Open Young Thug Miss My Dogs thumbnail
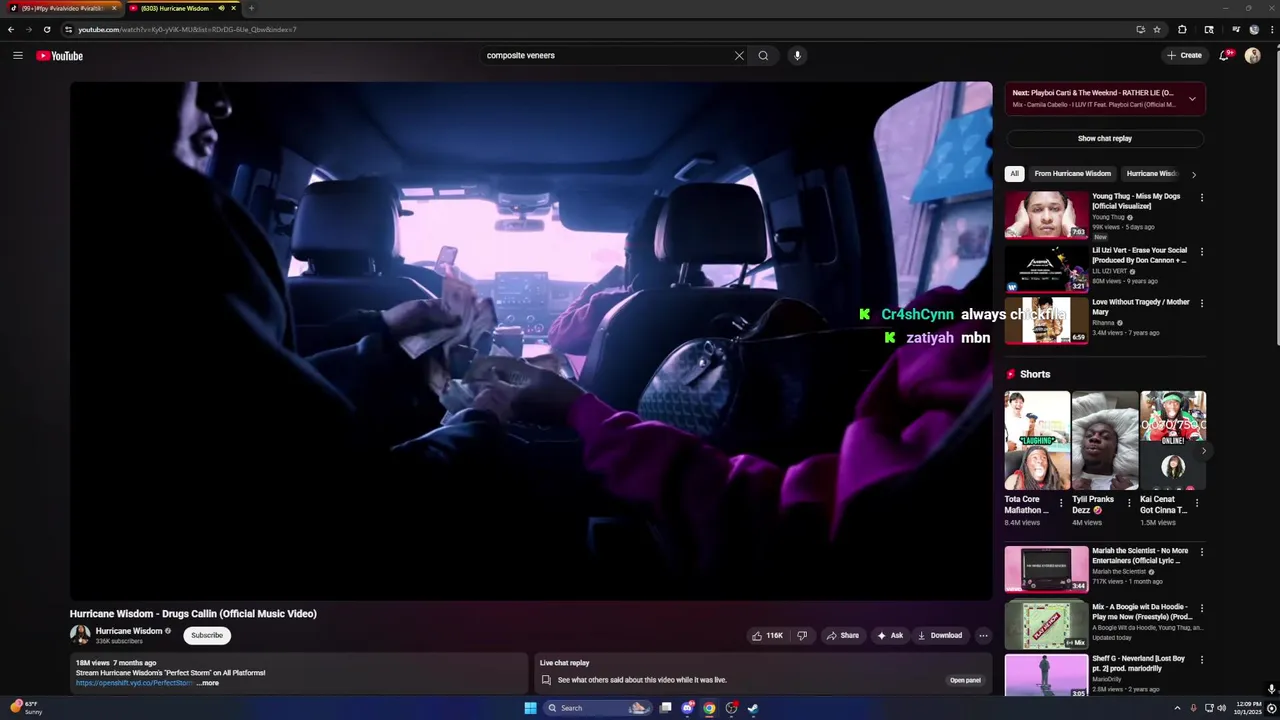1280x720 pixels. pyautogui.click(x=1046, y=215)
